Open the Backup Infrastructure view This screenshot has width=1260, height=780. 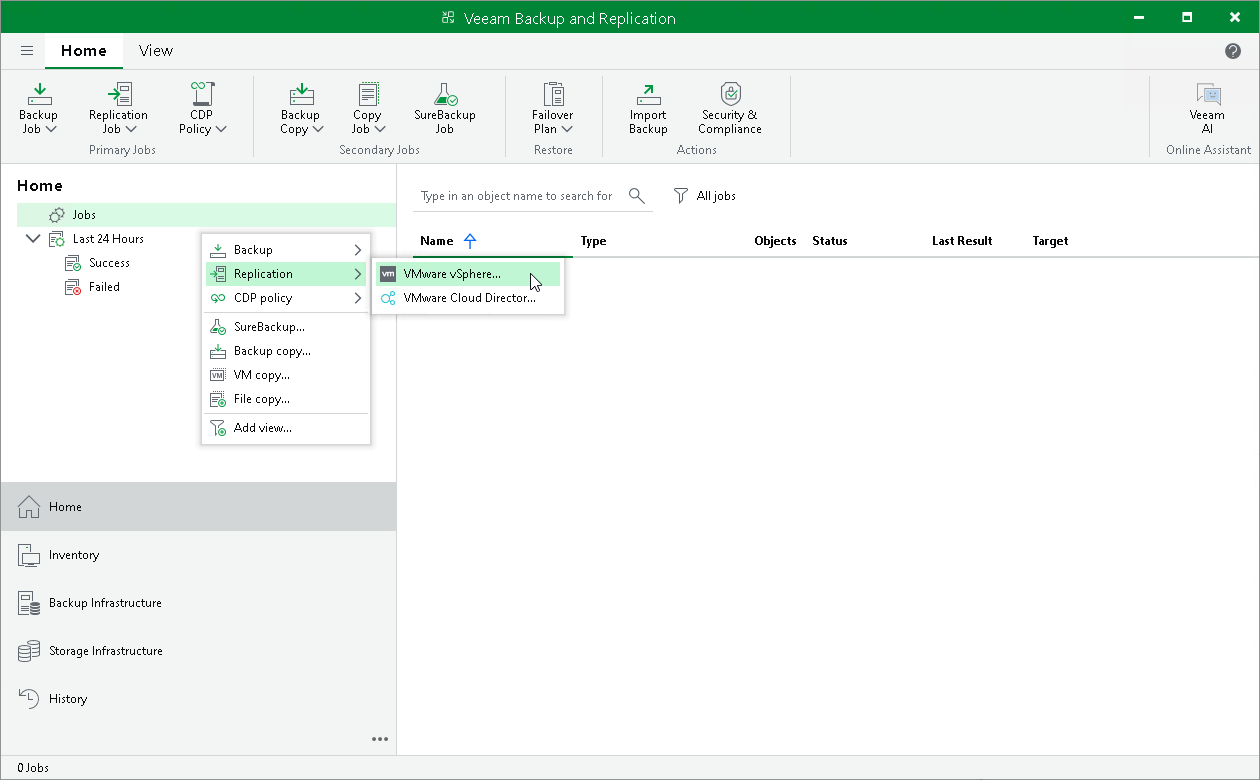tap(105, 603)
